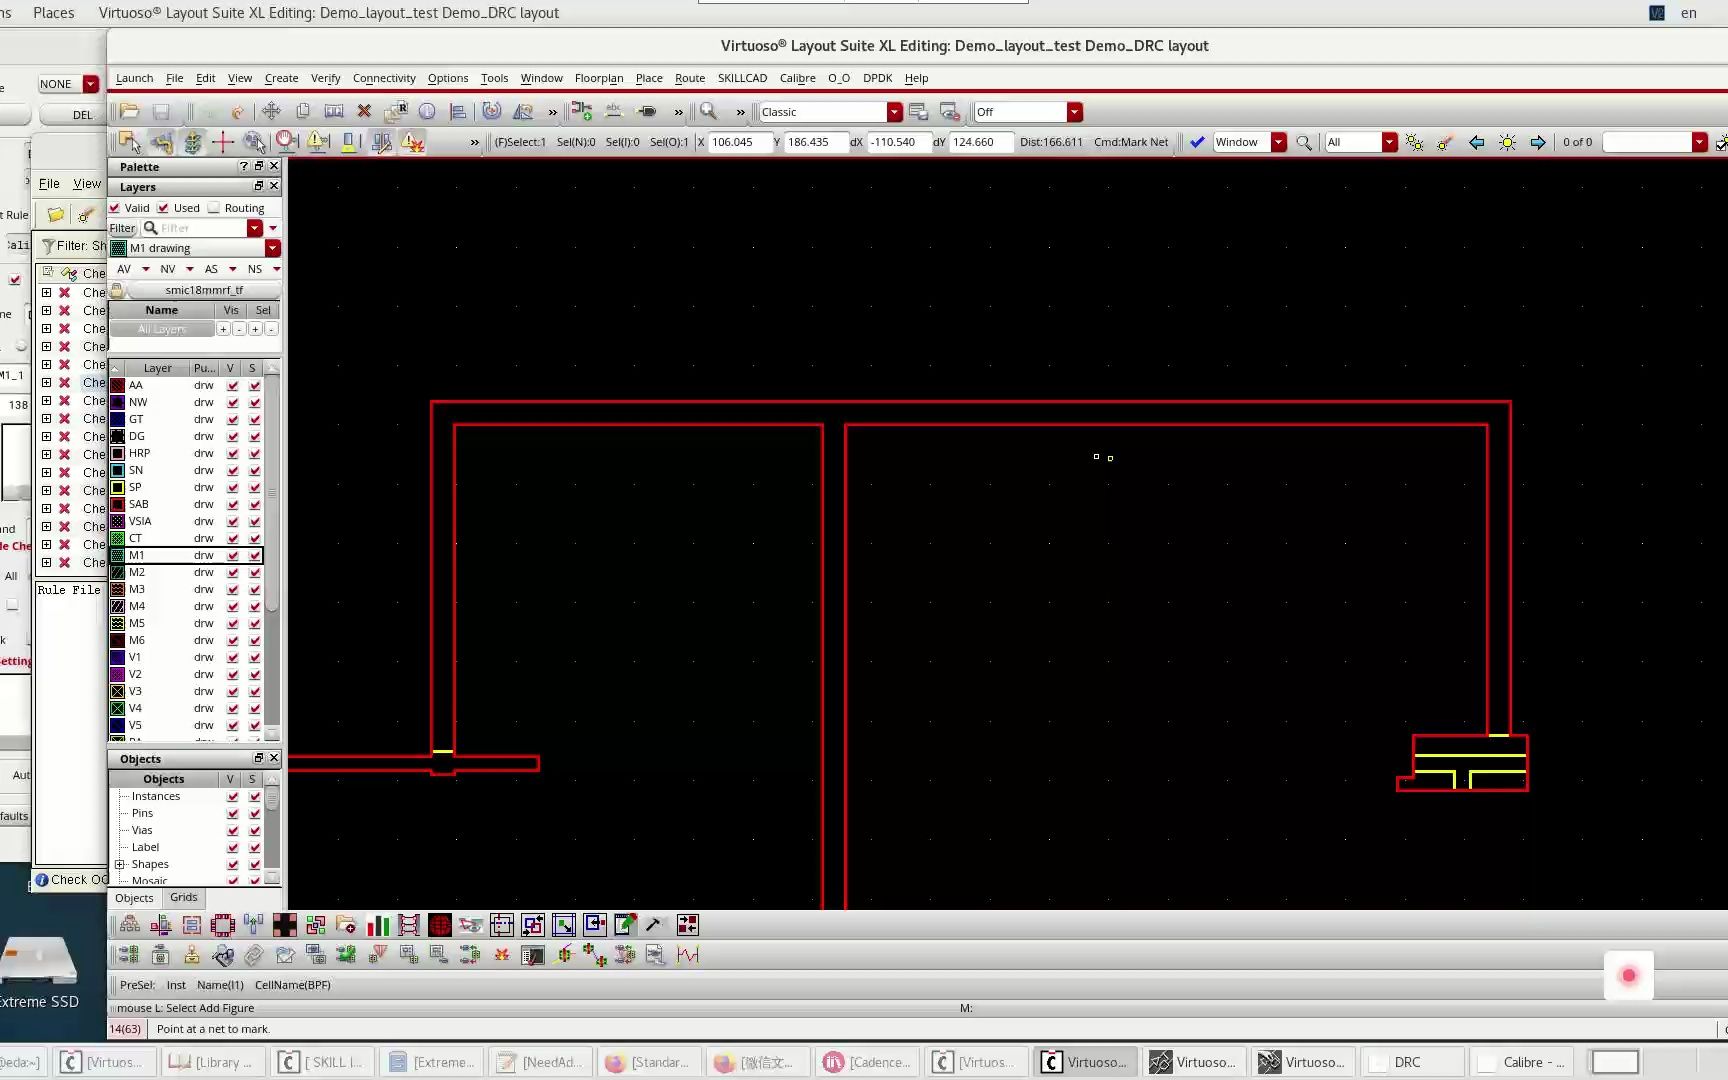1728x1080 pixels.
Task: Open the Off dropdown in toolbar
Action: 1075,112
